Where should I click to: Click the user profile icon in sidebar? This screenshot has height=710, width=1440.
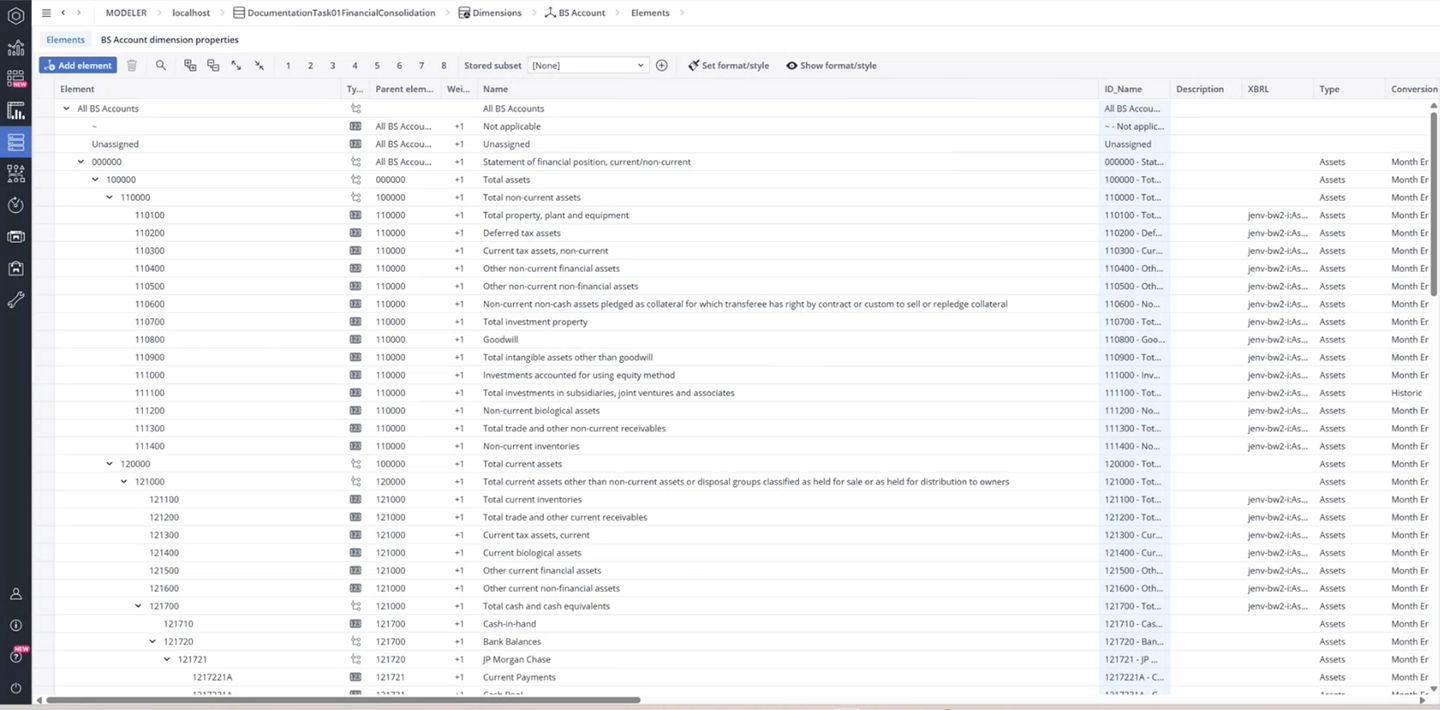point(15,593)
